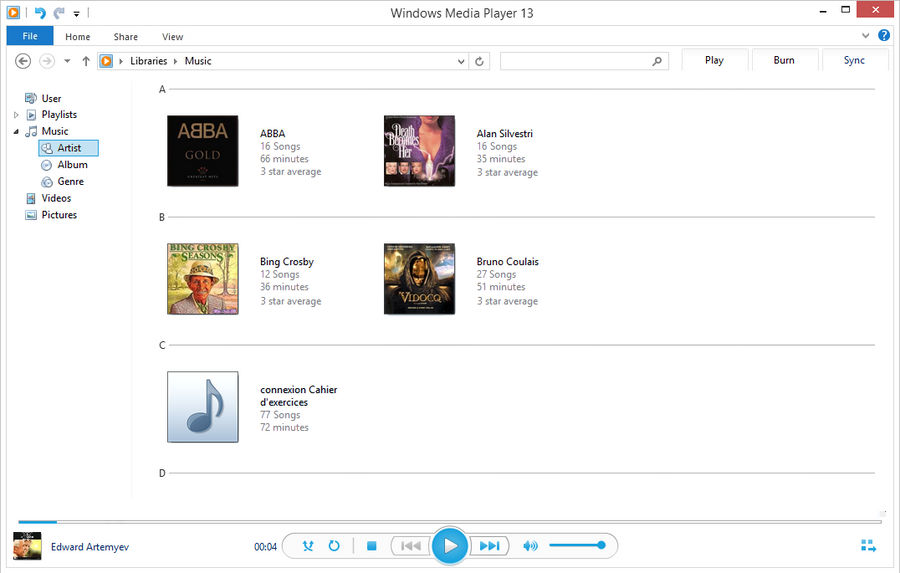Image resolution: width=900 pixels, height=573 pixels.
Task: Expand the Playlists tree node
Action: pyautogui.click(x=16, y=115)
